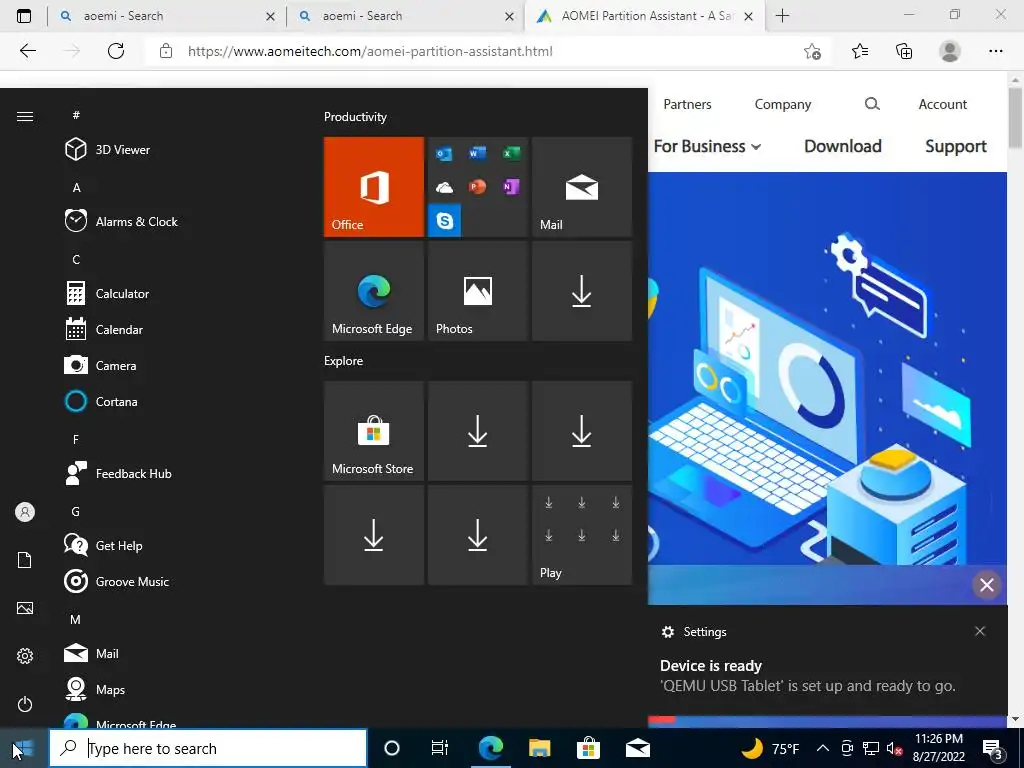The height and width of the screenshot is (768, 1024).
Task: Open OneNote icon in Office apps tile
Action: coord(511,187)
